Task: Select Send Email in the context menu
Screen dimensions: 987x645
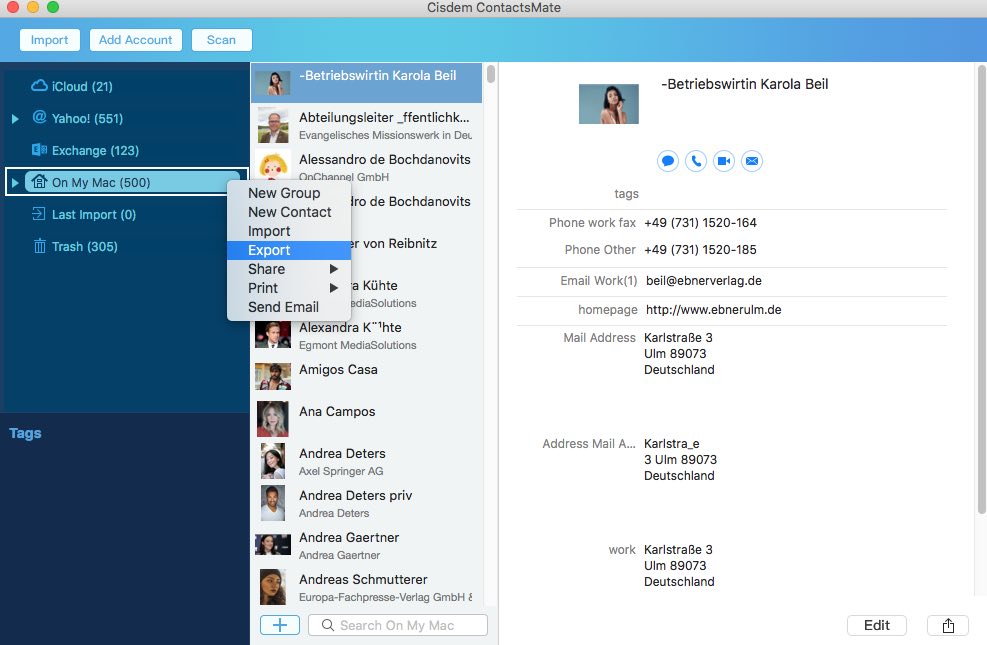Action: coord(283,306)
